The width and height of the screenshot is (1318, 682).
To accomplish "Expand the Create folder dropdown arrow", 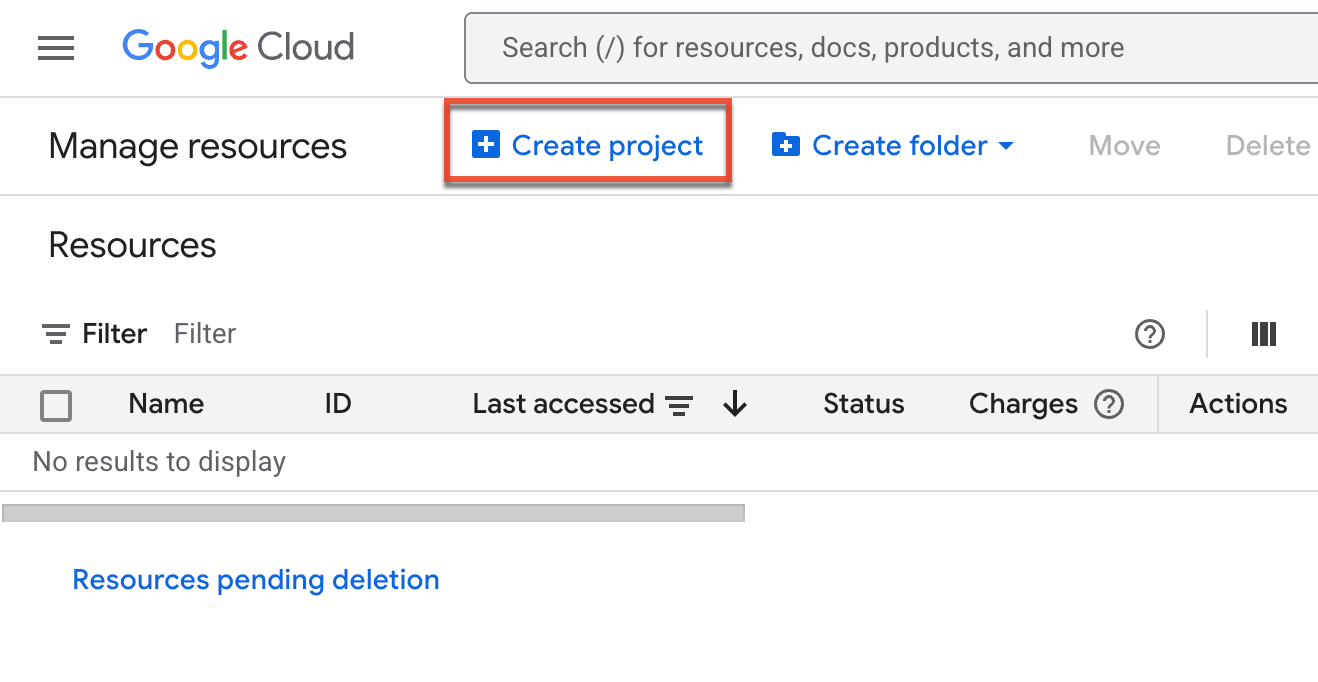I will (x=1006, y=146).
